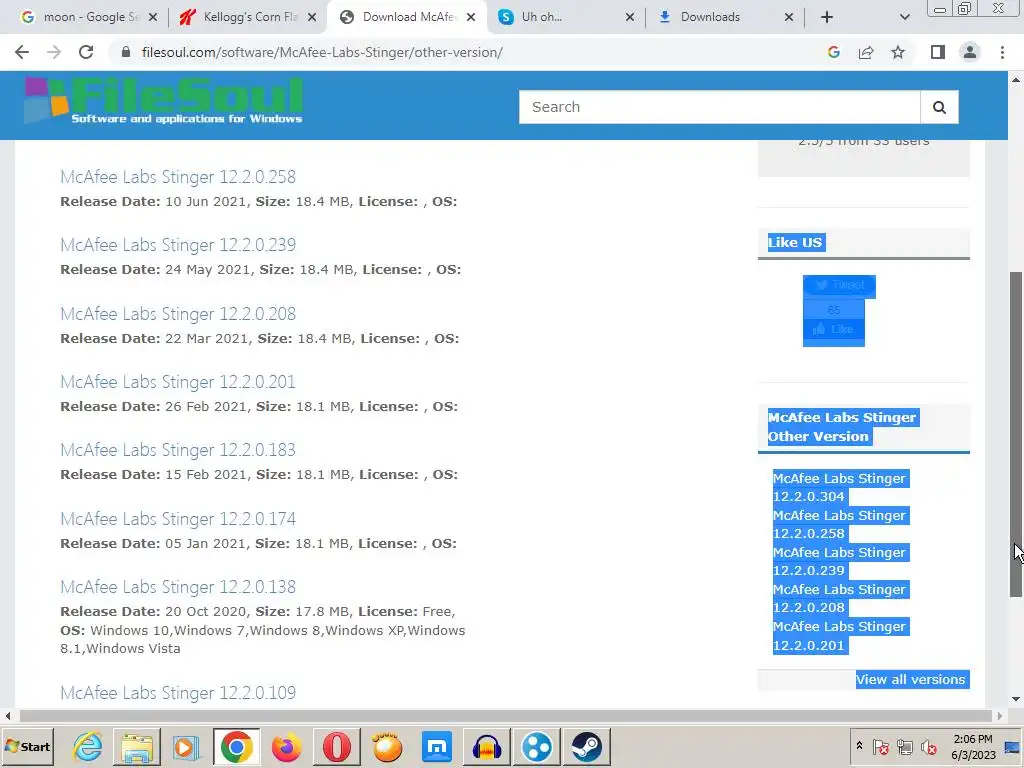Open Windows Explorer folder in taskbar
Screen dimensions: 1024x768
137,746
